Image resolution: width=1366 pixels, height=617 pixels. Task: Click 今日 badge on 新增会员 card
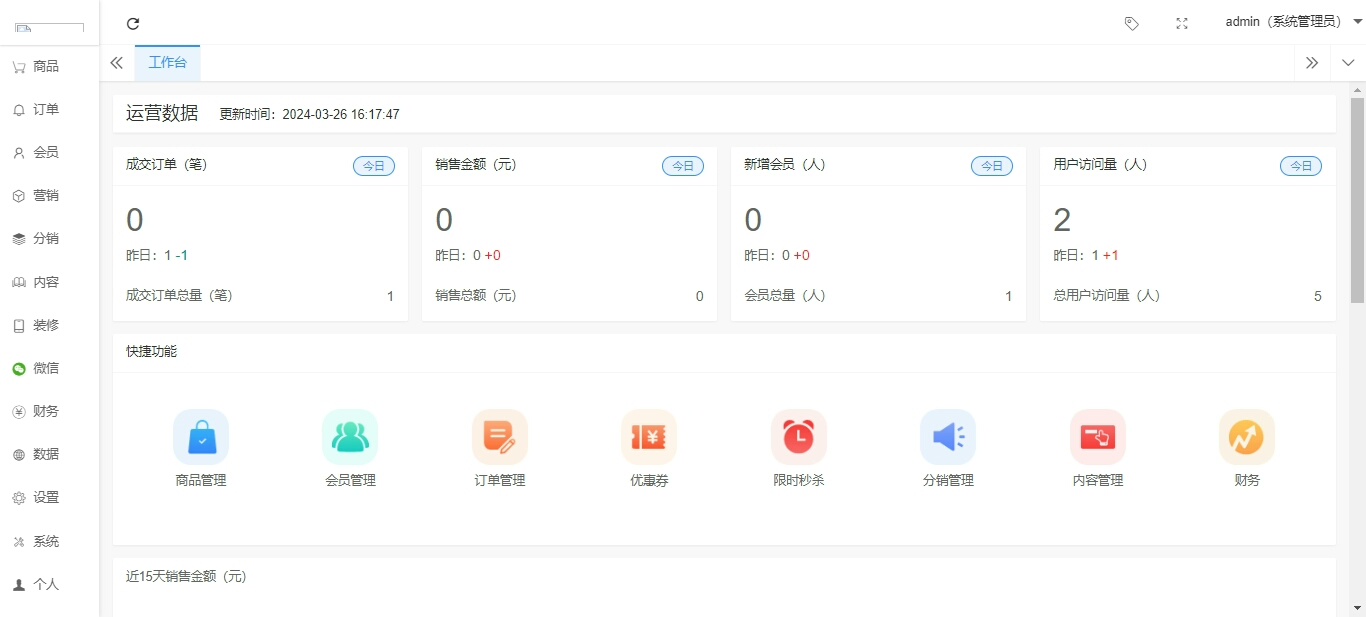[992, 166]
